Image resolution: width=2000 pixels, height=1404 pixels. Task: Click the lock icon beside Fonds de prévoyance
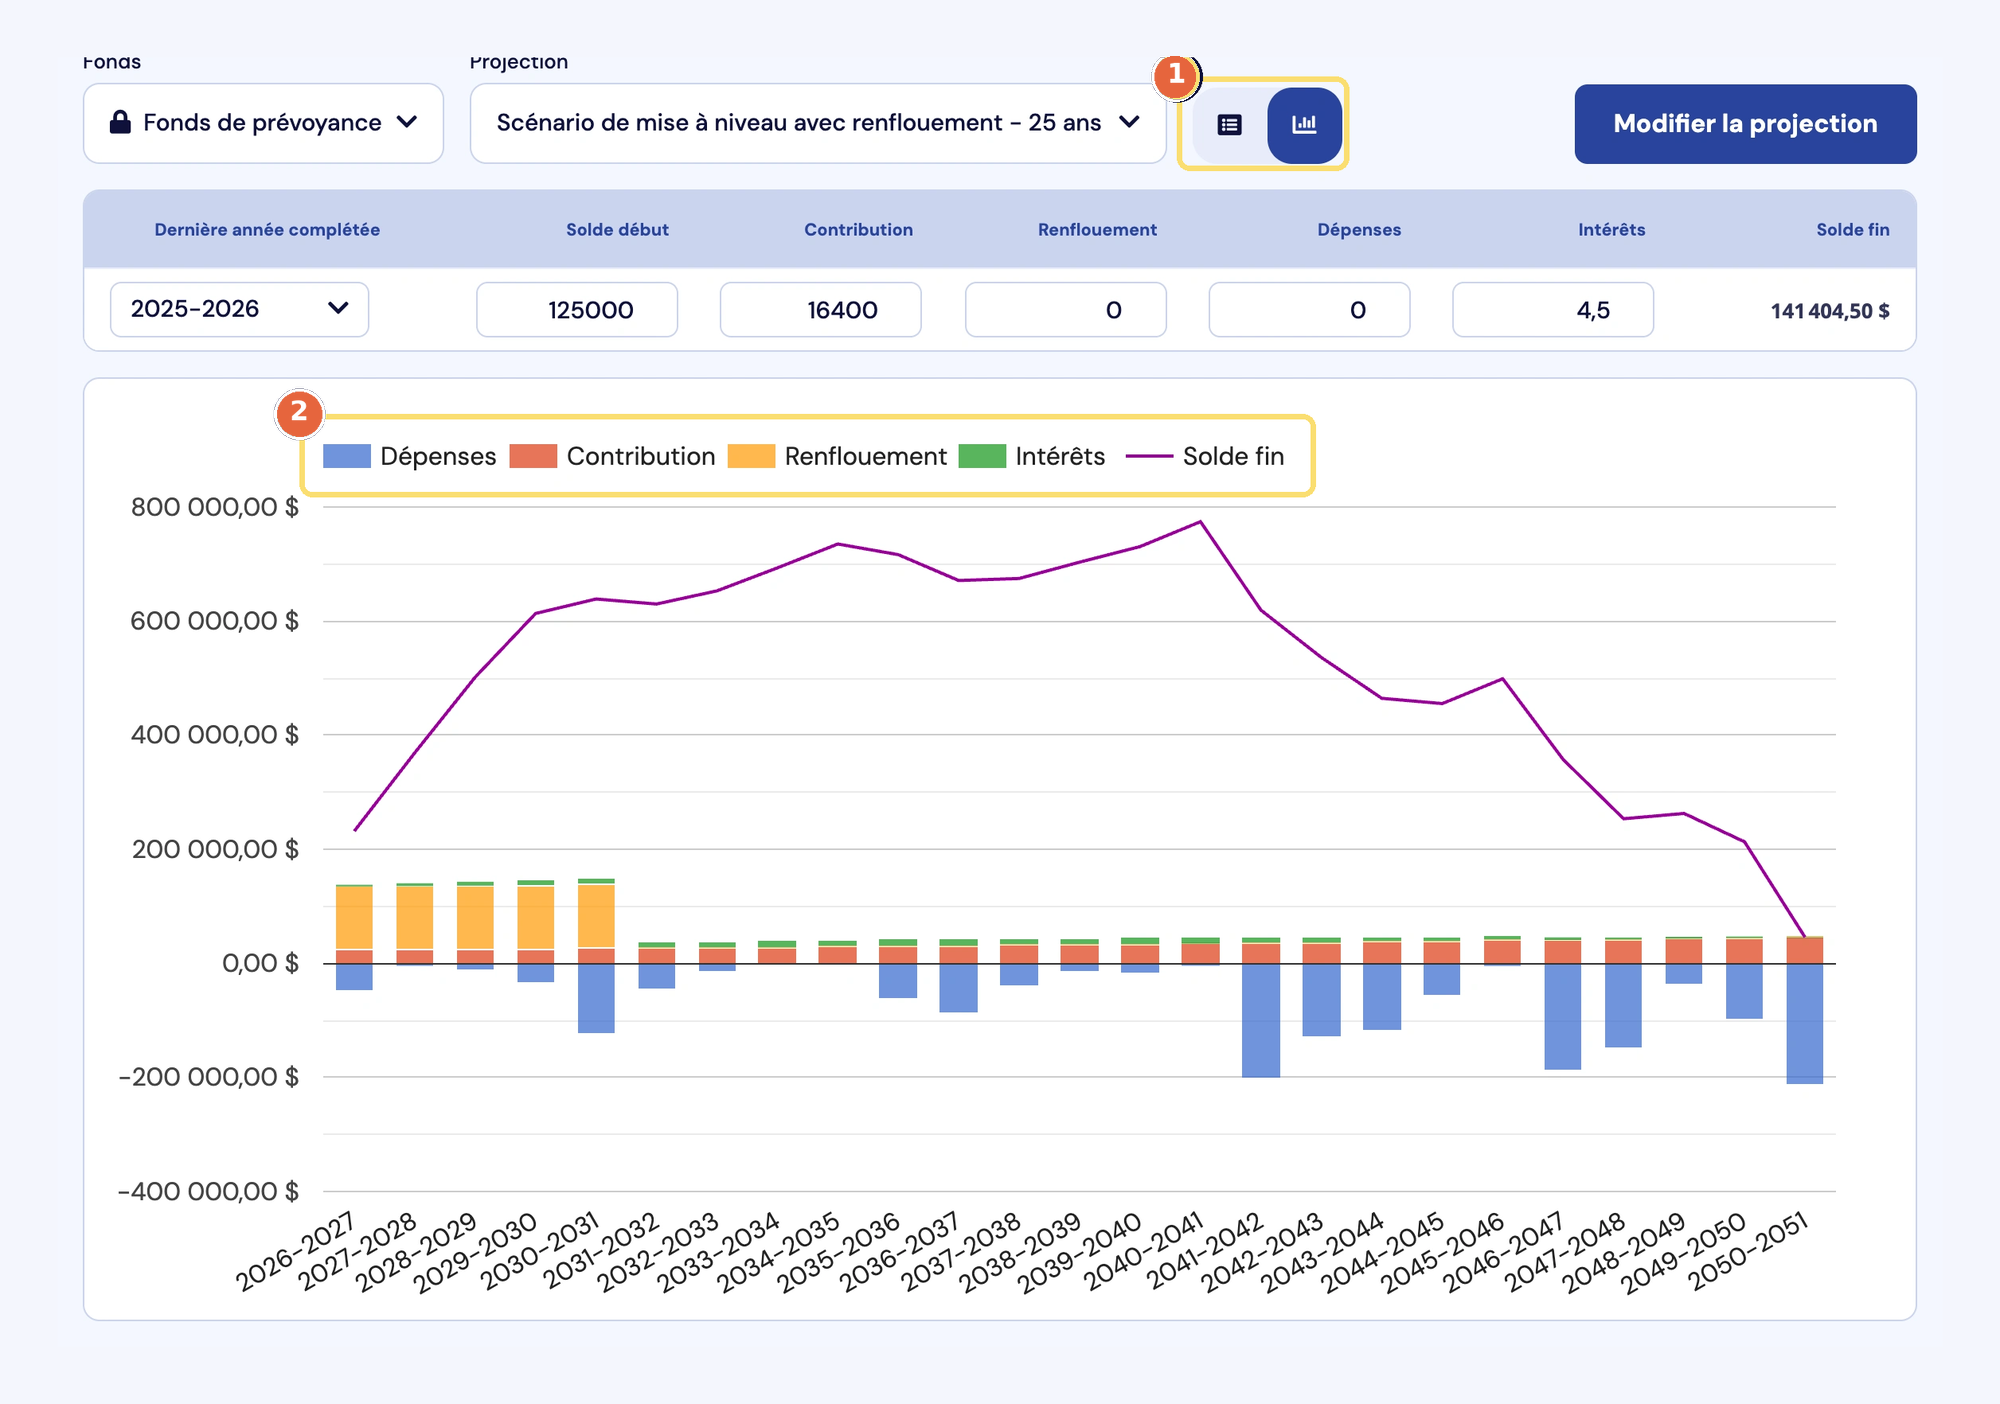120,122
